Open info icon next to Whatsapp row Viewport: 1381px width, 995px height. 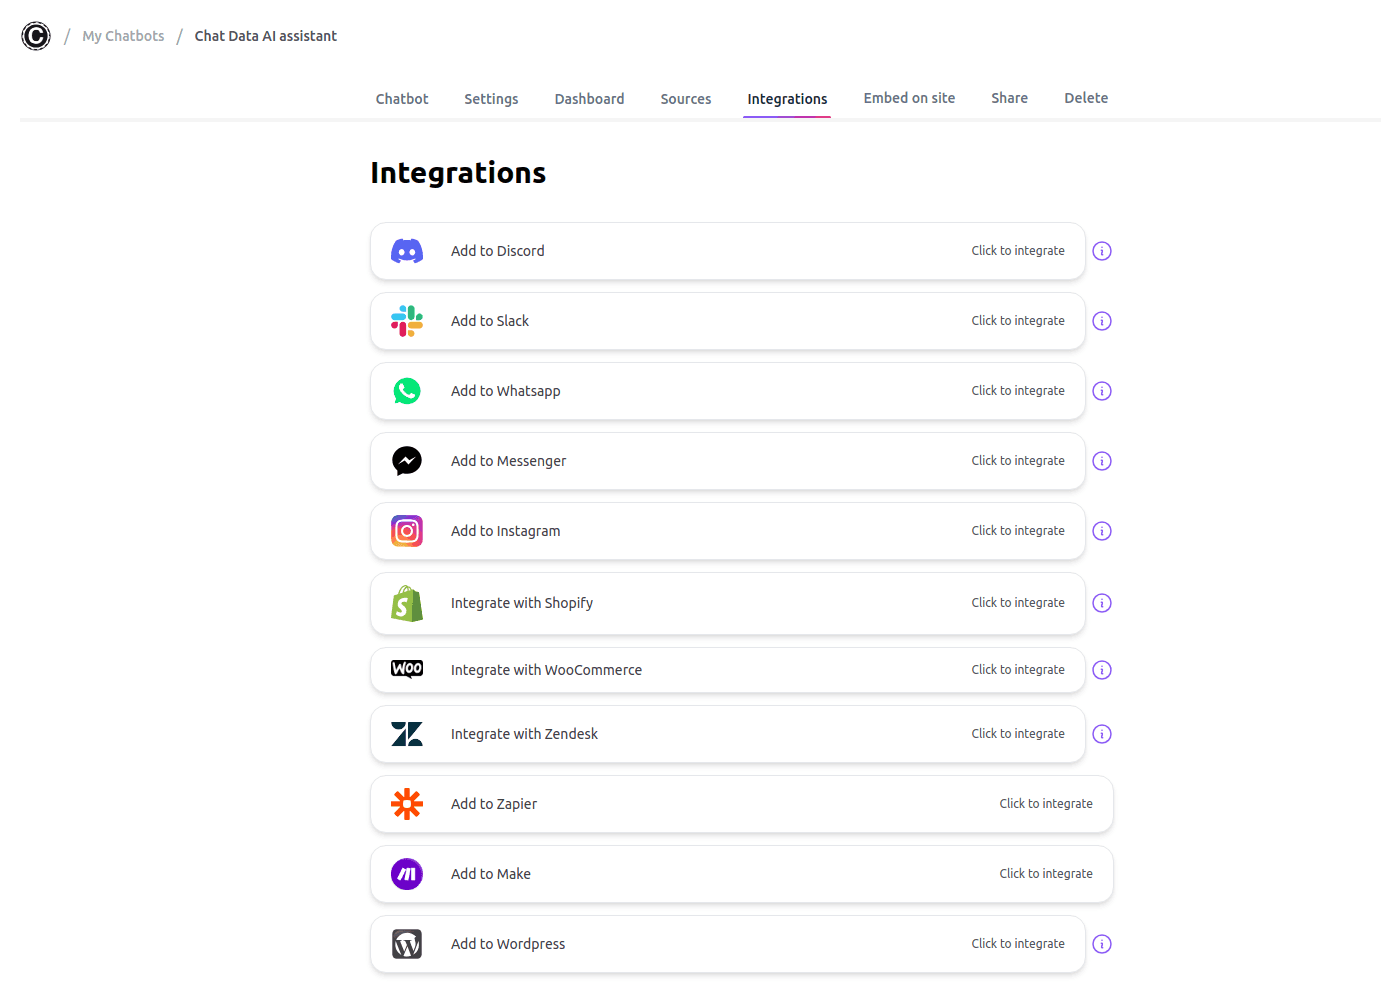tap(1102, 391)
